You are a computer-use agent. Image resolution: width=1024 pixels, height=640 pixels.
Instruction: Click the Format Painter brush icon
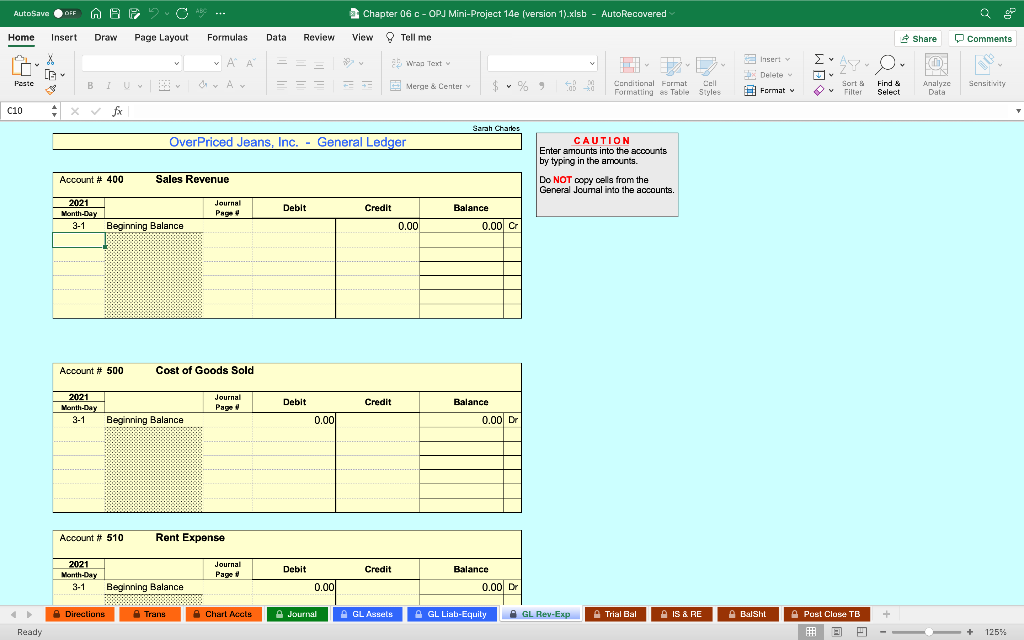51,90
